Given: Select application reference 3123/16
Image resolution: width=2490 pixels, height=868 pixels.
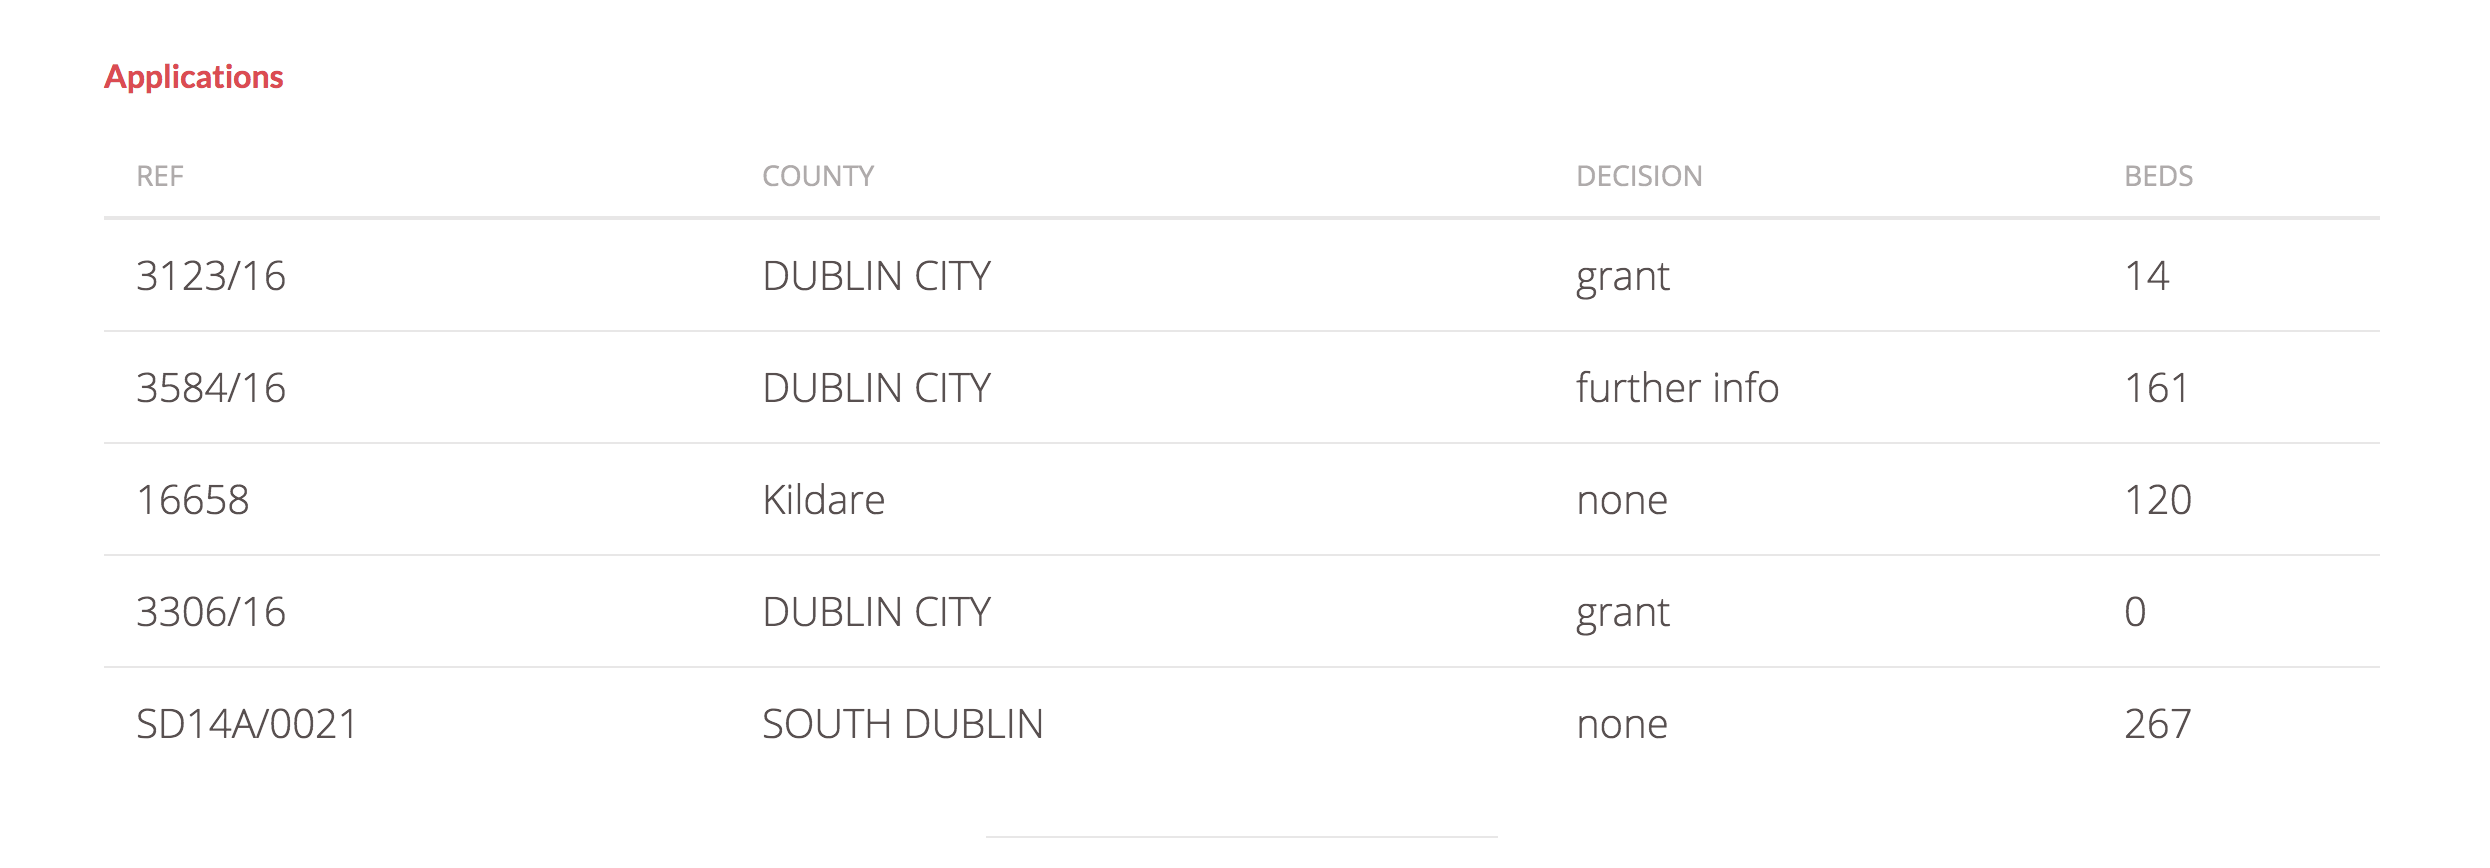Looking at the screenshot, I should [x=211, y=276].
